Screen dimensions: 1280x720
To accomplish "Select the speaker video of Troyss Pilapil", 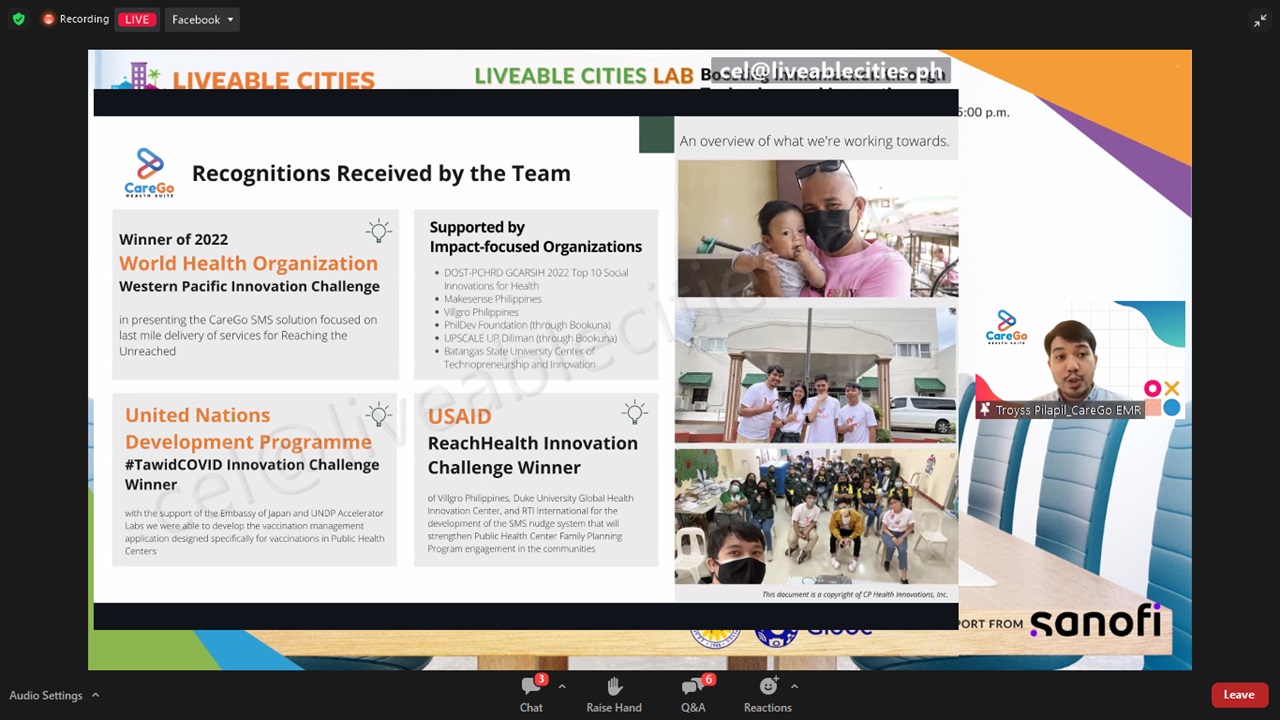I will [1078, 360].
